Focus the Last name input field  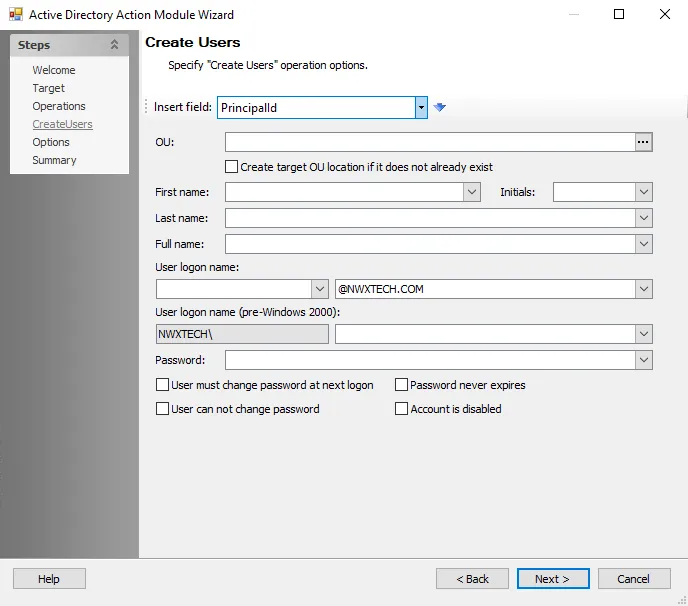(x=430, y=218)
